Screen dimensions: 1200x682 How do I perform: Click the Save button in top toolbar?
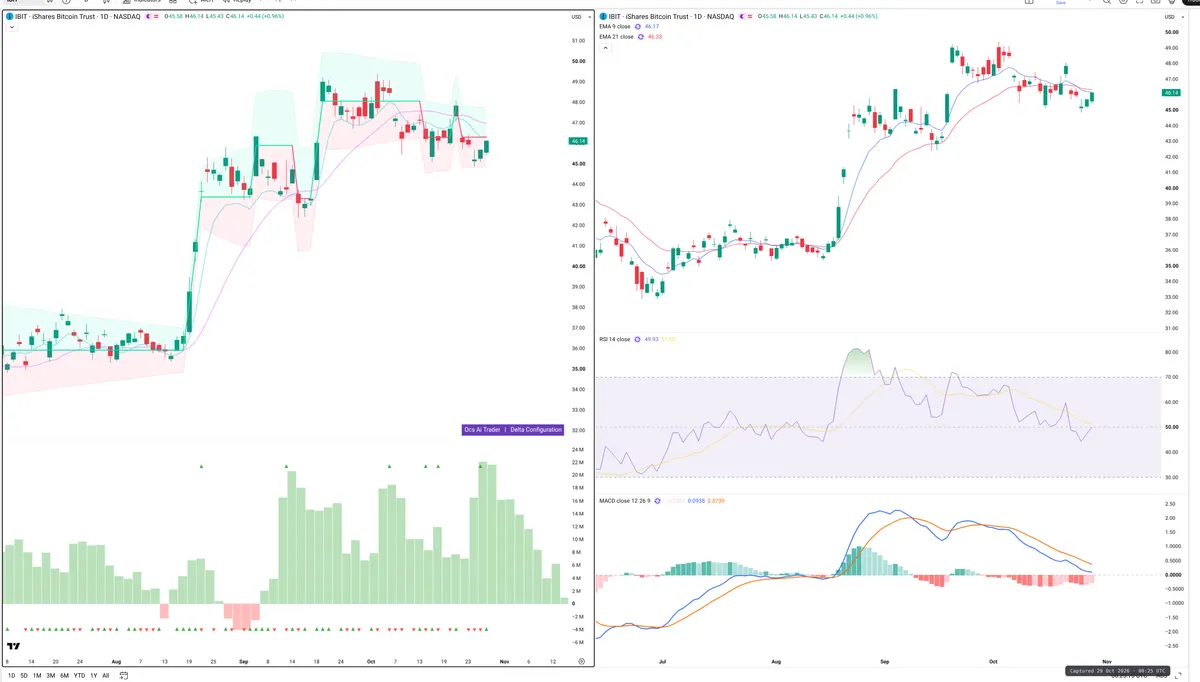click(x=1062, y=3)
